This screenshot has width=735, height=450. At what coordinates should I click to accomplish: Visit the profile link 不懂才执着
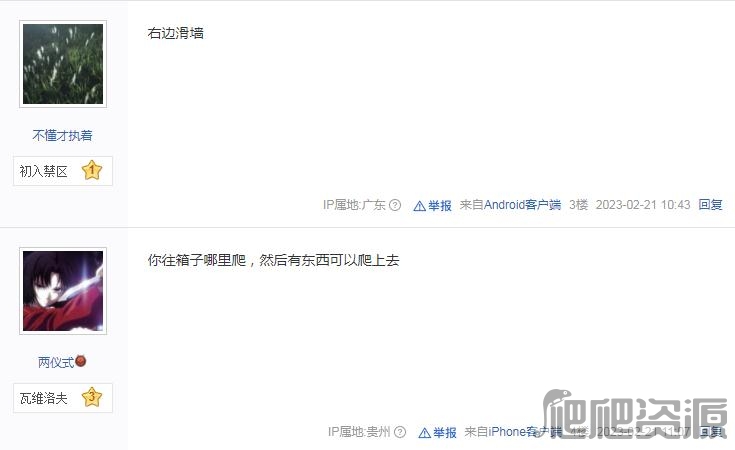62,135
